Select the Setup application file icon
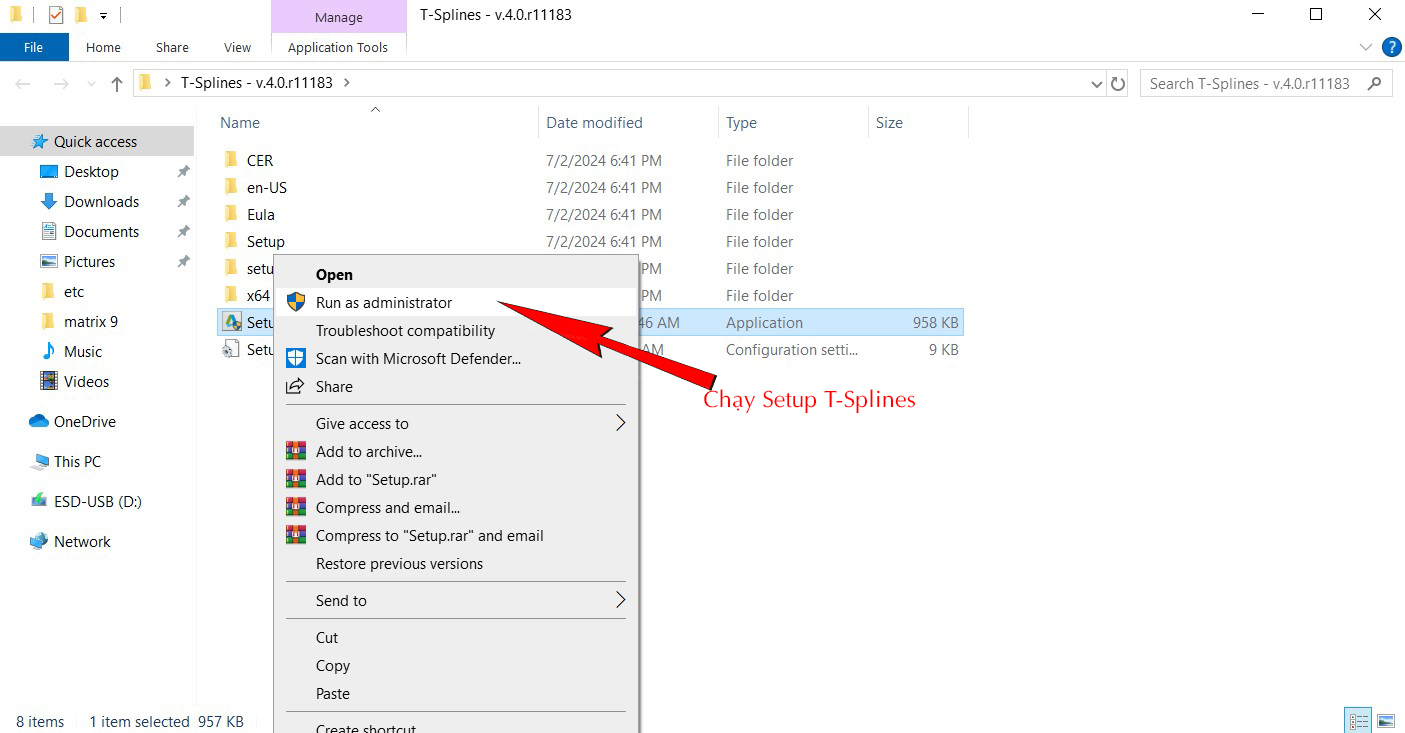This screenshot has height=733, width=1405. pos(231,322)
